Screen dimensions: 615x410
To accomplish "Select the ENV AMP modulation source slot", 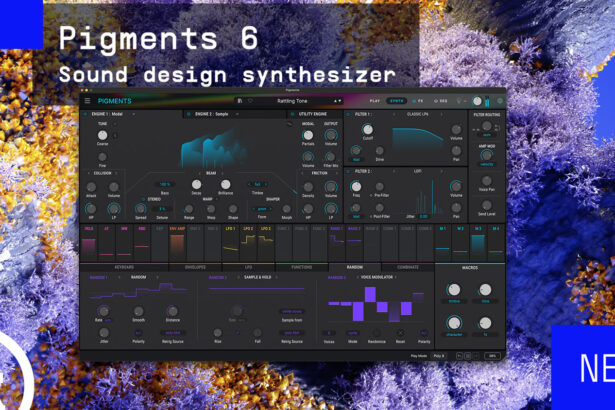I will pos(177,243).
